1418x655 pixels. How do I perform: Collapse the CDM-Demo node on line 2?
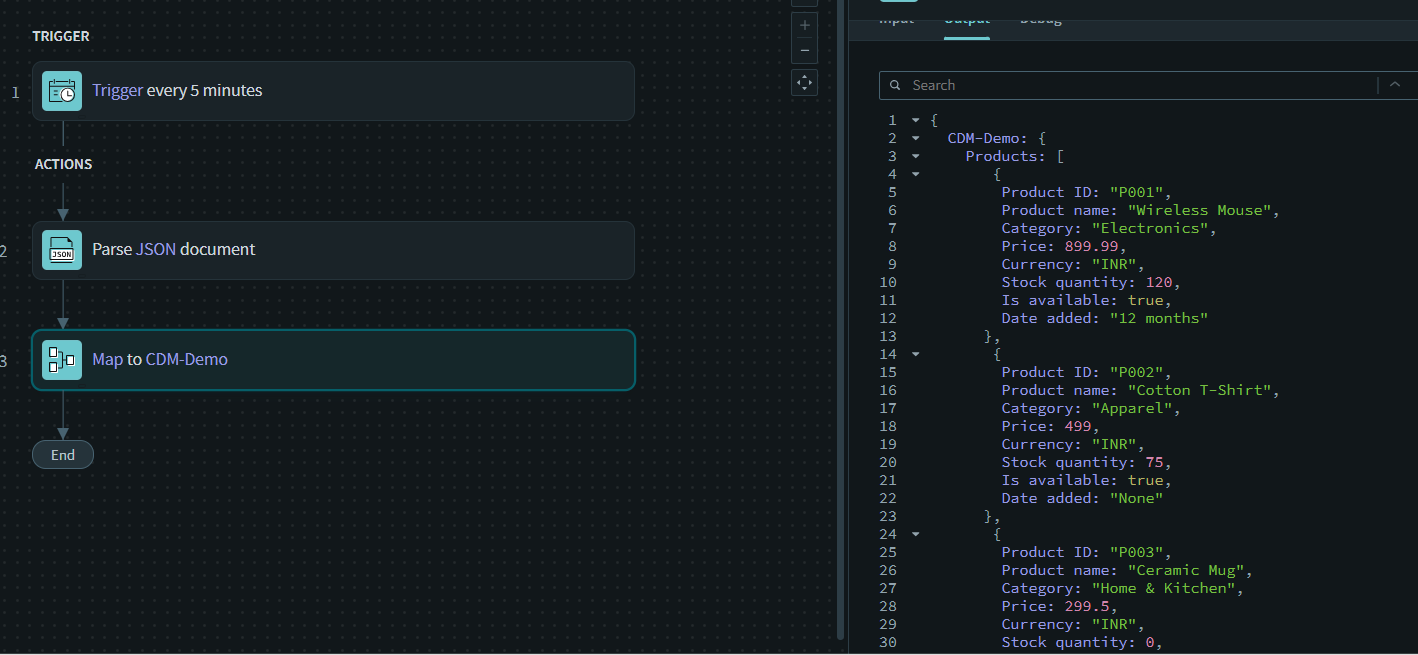[914, 137]
